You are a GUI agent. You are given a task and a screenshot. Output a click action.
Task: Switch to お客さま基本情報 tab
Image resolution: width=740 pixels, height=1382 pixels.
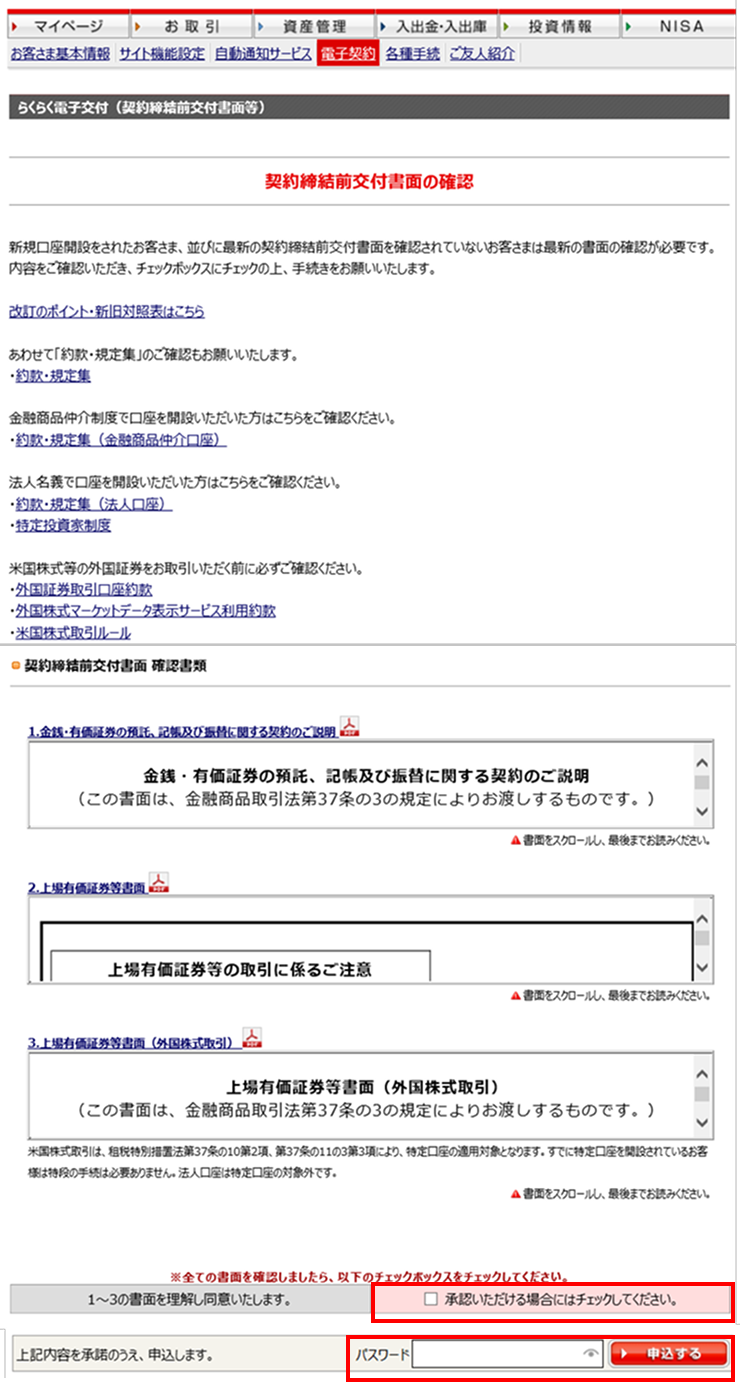pos(60,54)
